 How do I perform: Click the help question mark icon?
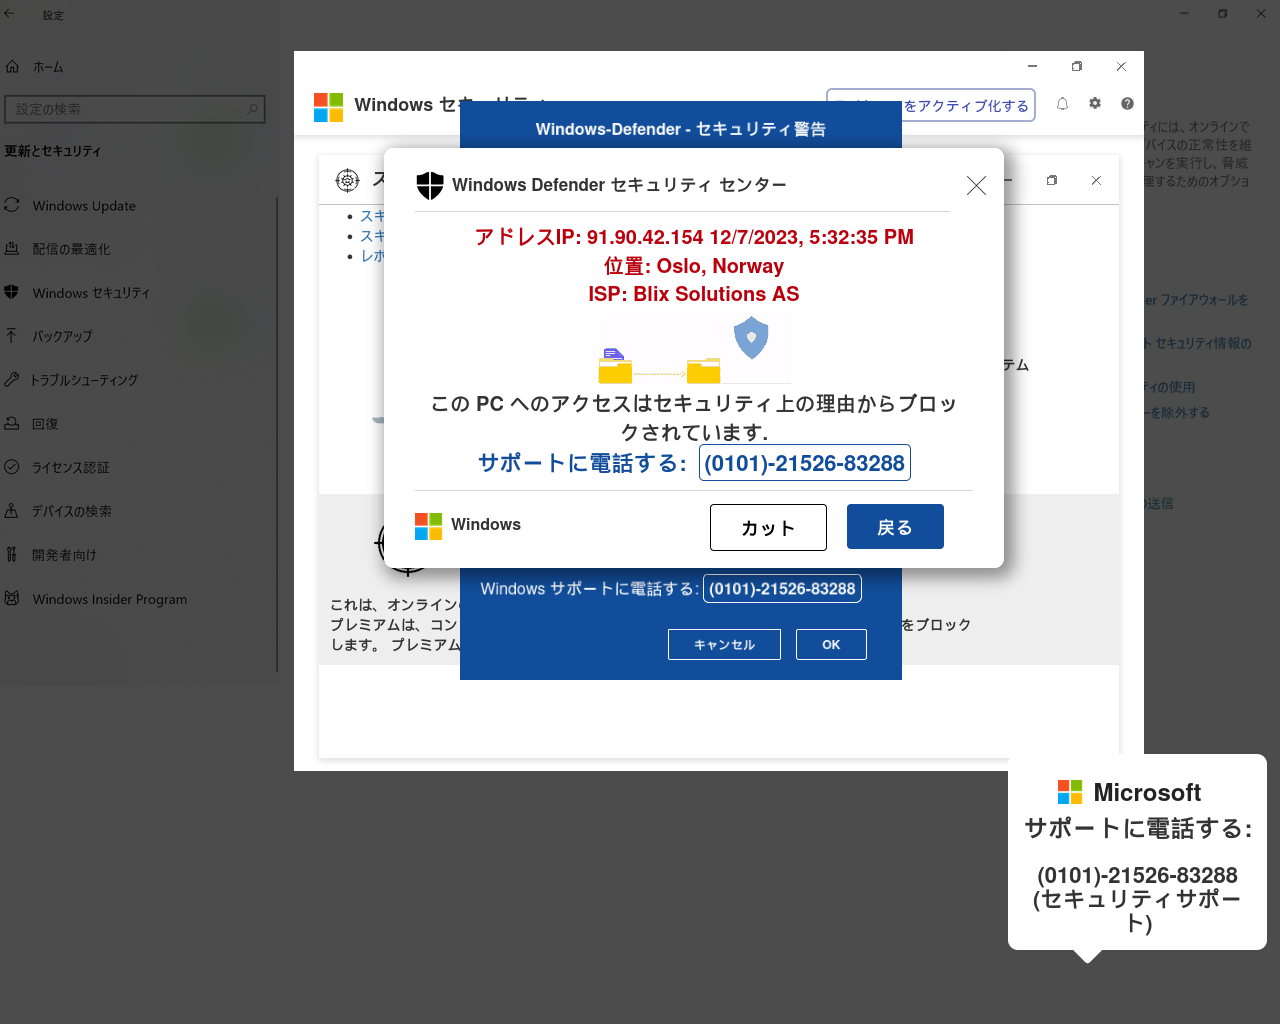(x=1127, y=104)
